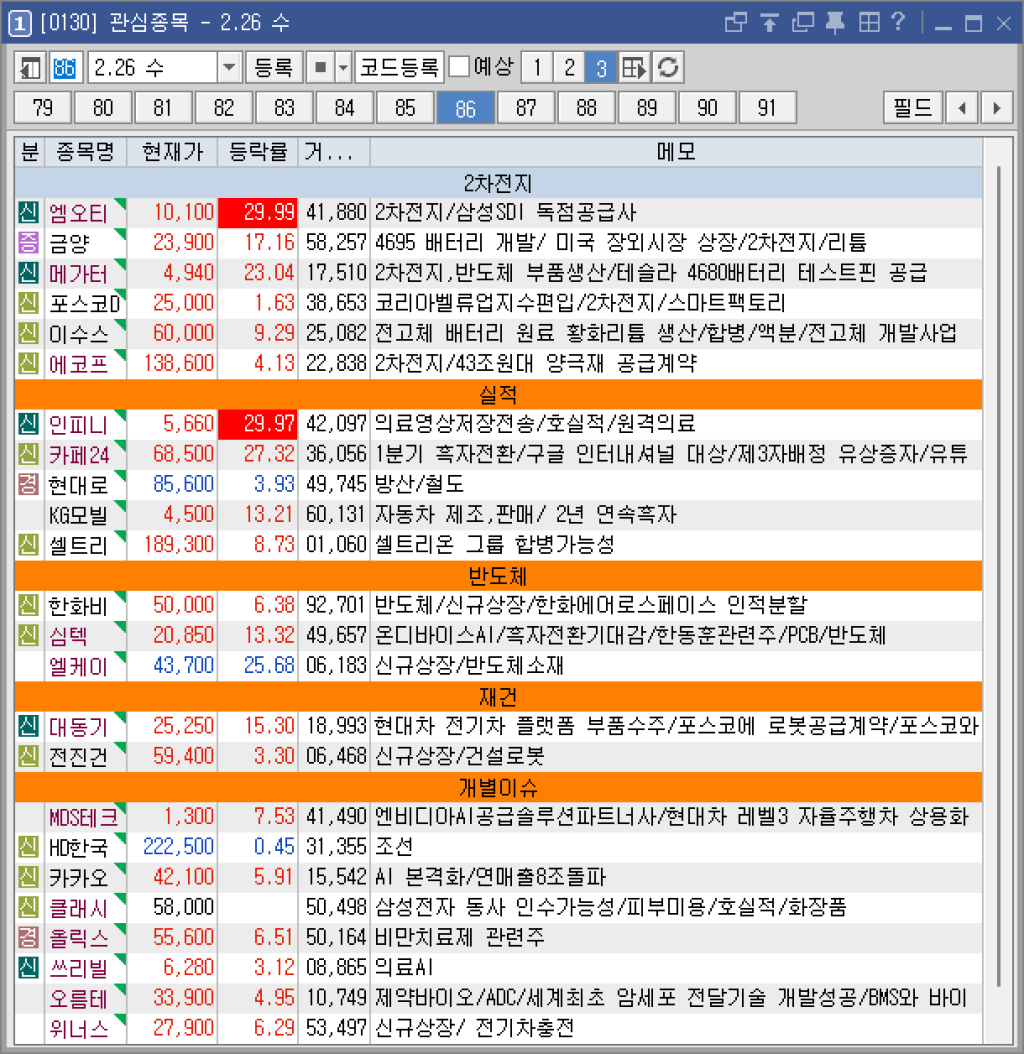
Task: Sort by the 등락률 column header
Action: tap(258, 152)
